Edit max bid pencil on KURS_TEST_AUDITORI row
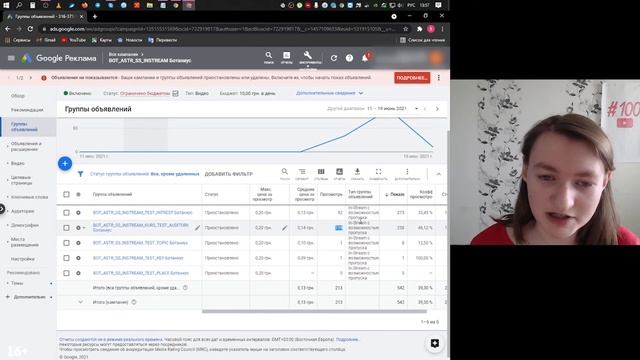The width and height of the screenshot is (640, 360). click(284, 228)
